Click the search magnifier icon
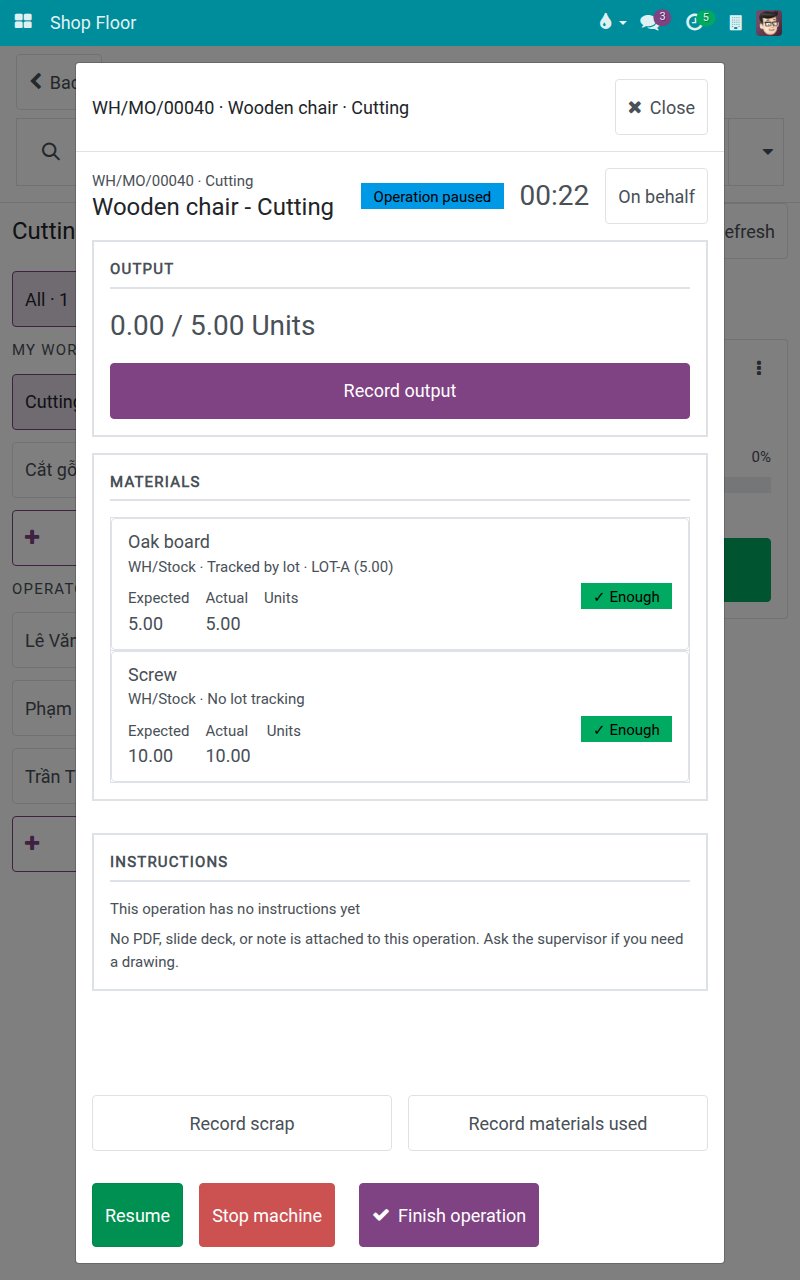The height and width of the screenshot is (1280, 800). click(x=50, y=151)
